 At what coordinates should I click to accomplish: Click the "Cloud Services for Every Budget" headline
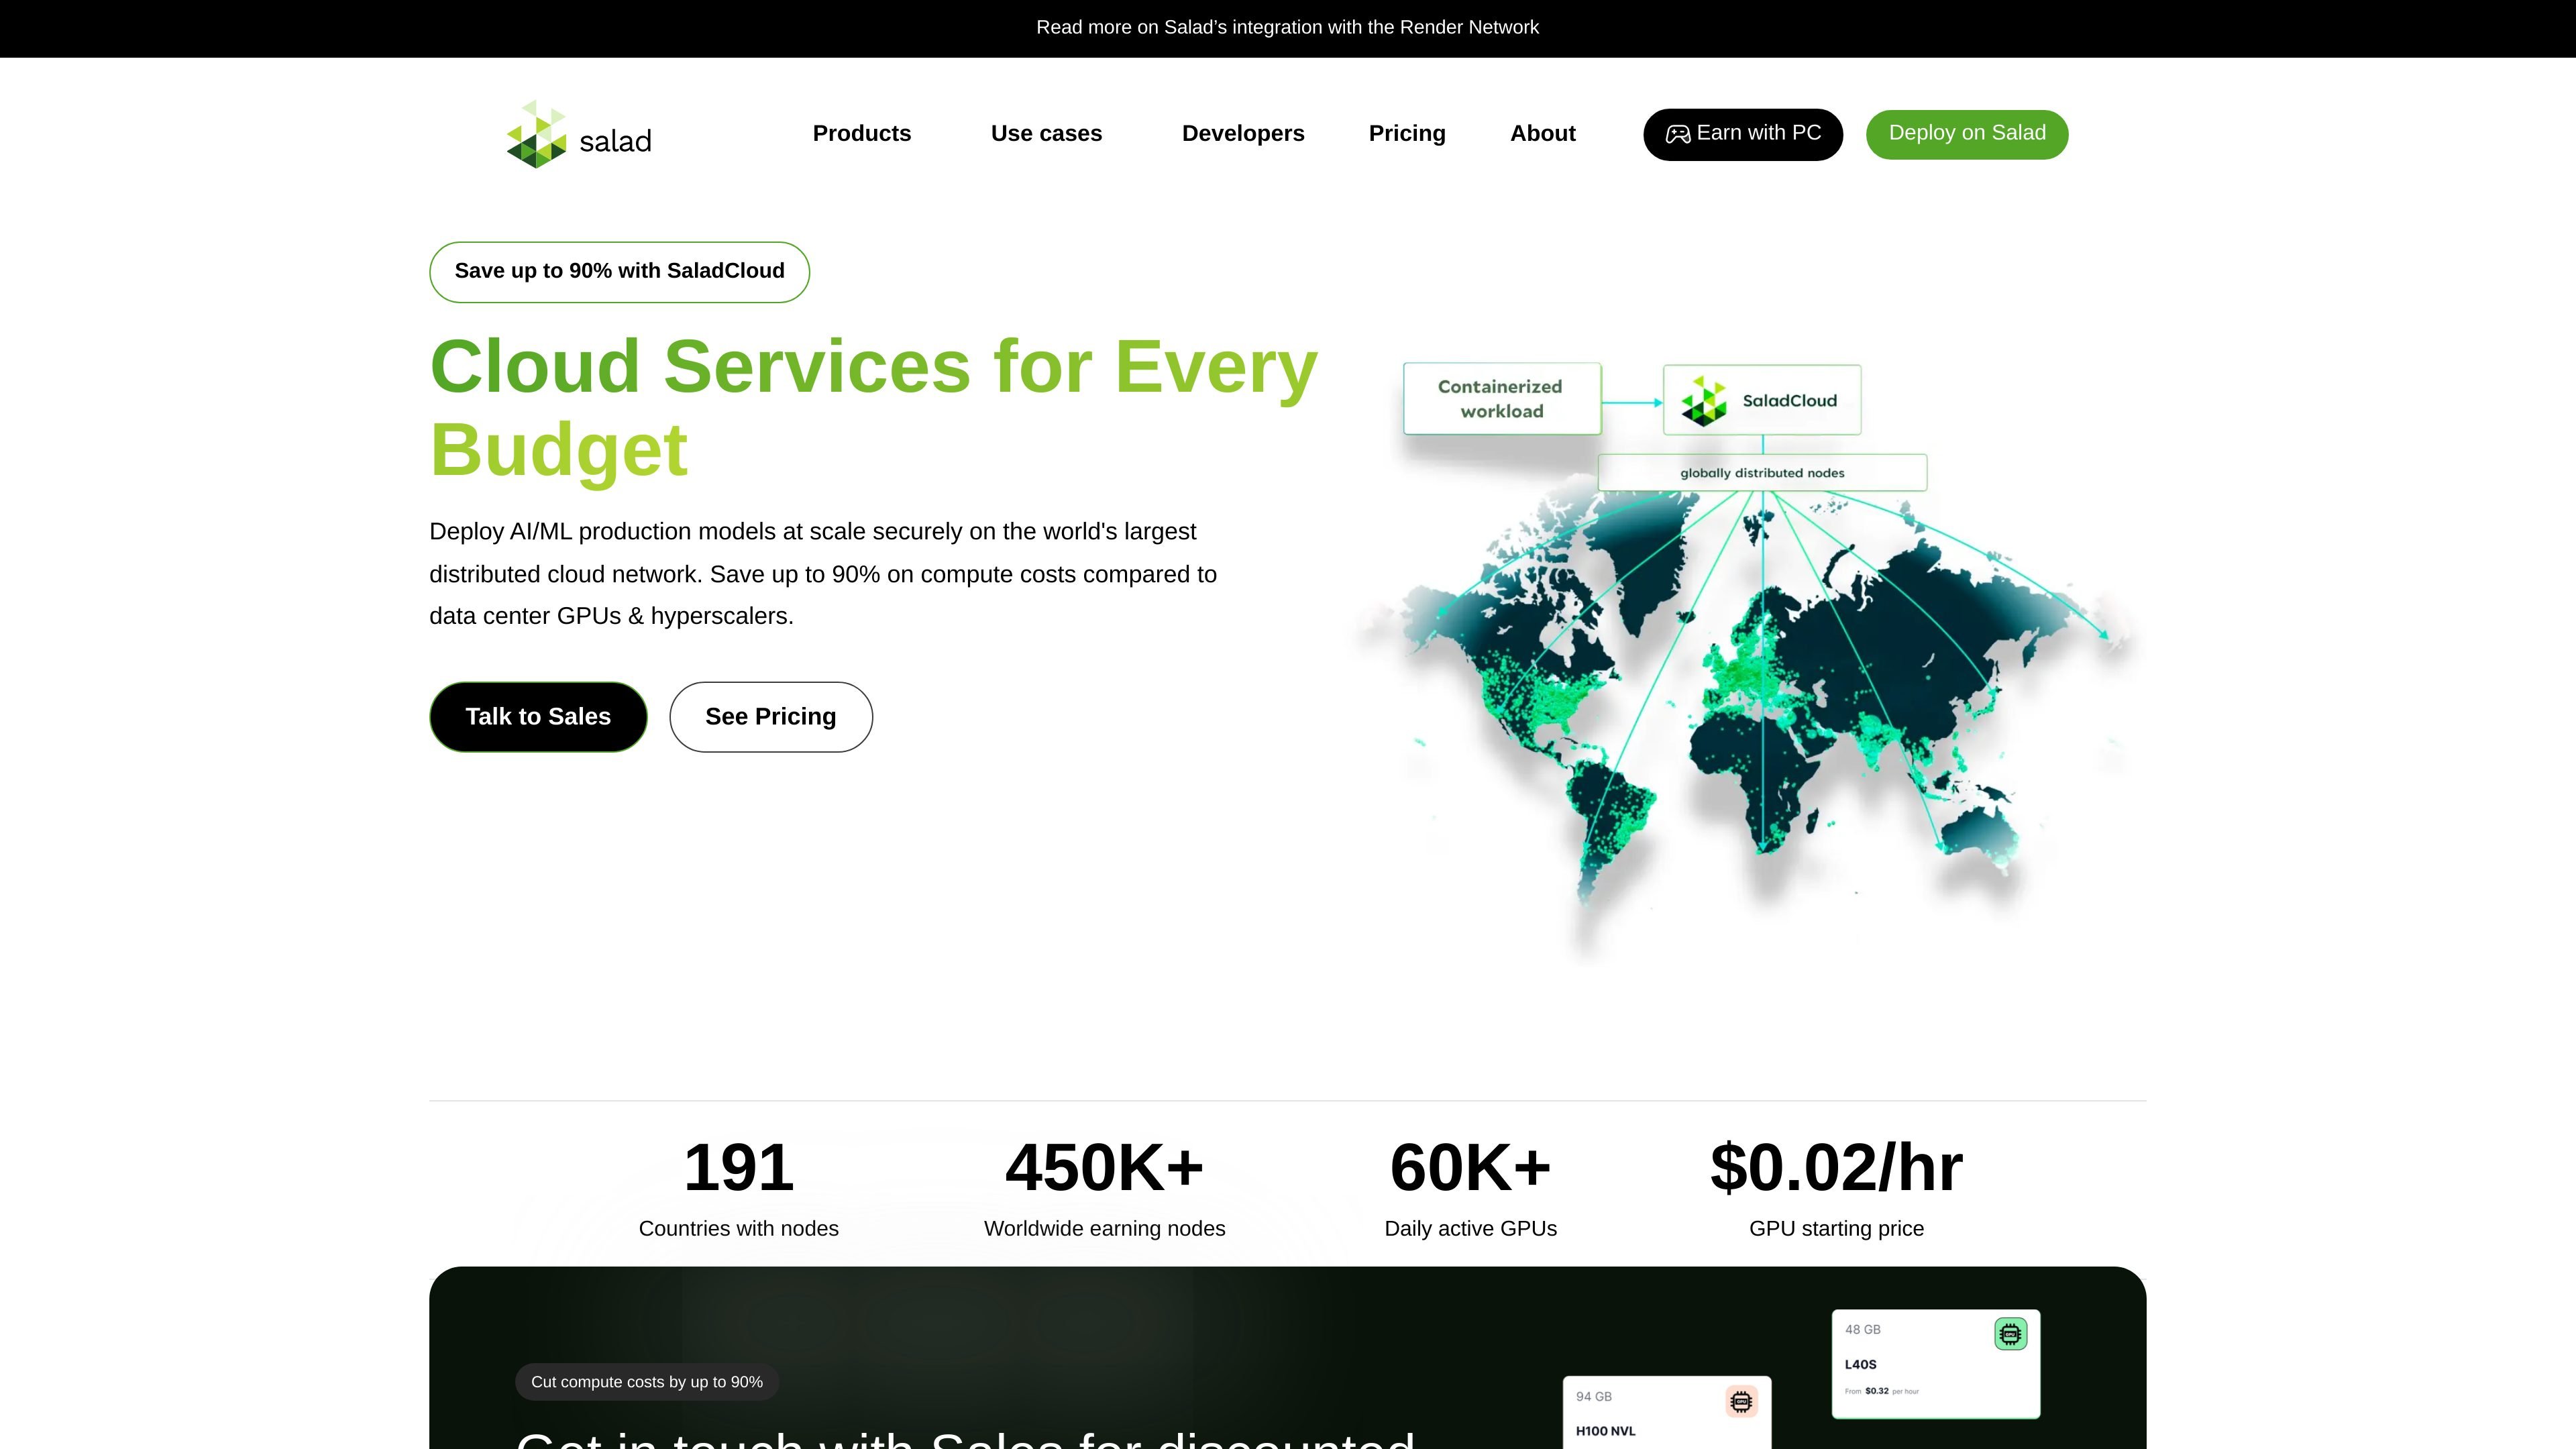pos(874,408)
